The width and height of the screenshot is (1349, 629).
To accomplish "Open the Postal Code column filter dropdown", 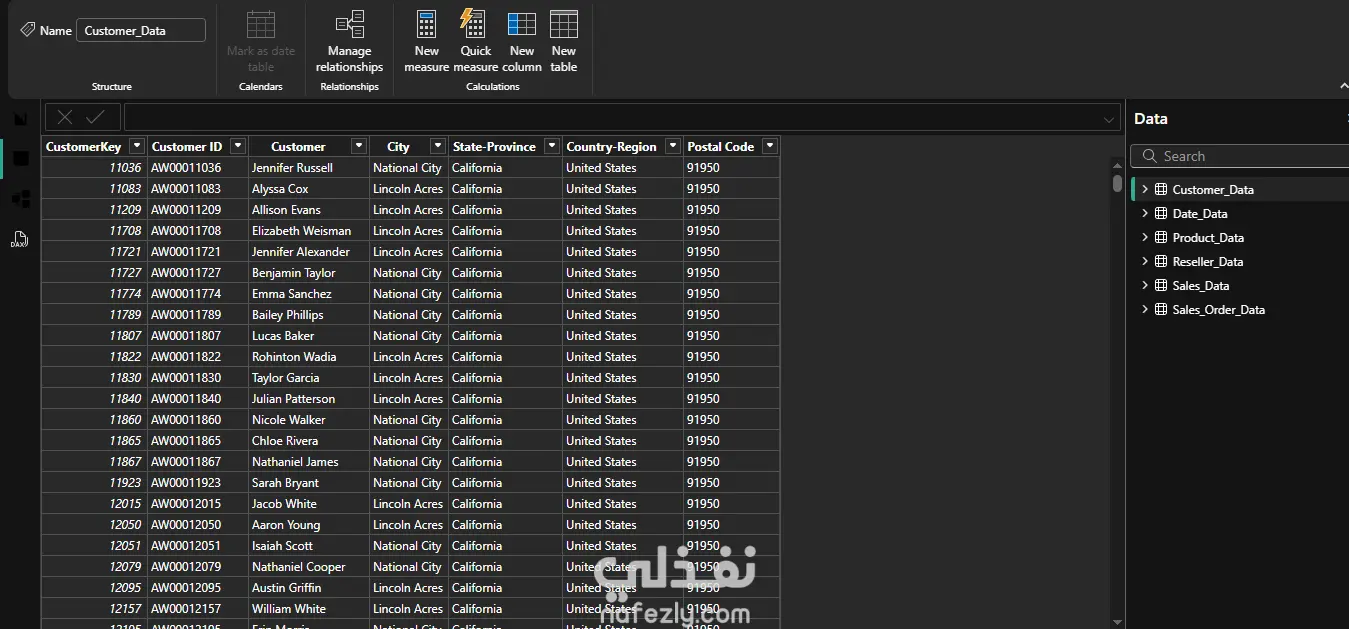I will click(769, 146).
